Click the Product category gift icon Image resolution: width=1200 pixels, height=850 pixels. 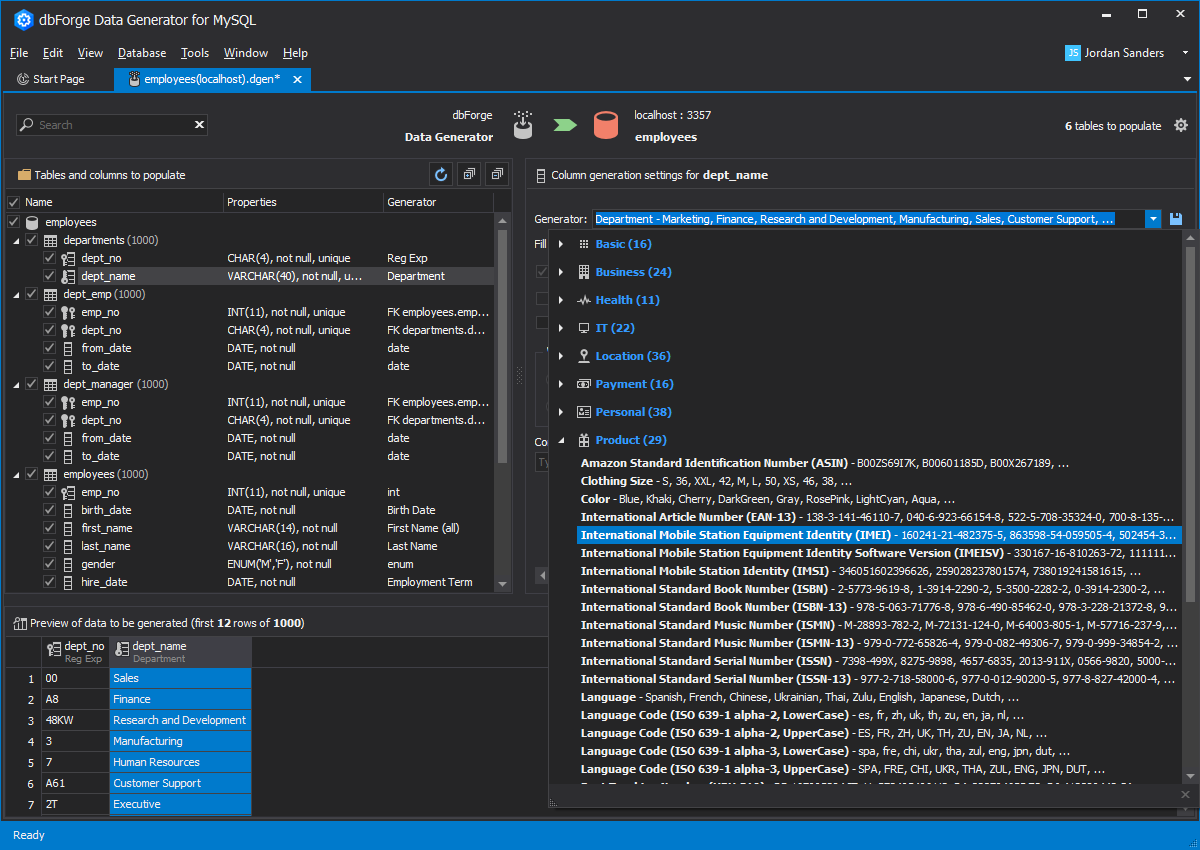coord(584,440)
